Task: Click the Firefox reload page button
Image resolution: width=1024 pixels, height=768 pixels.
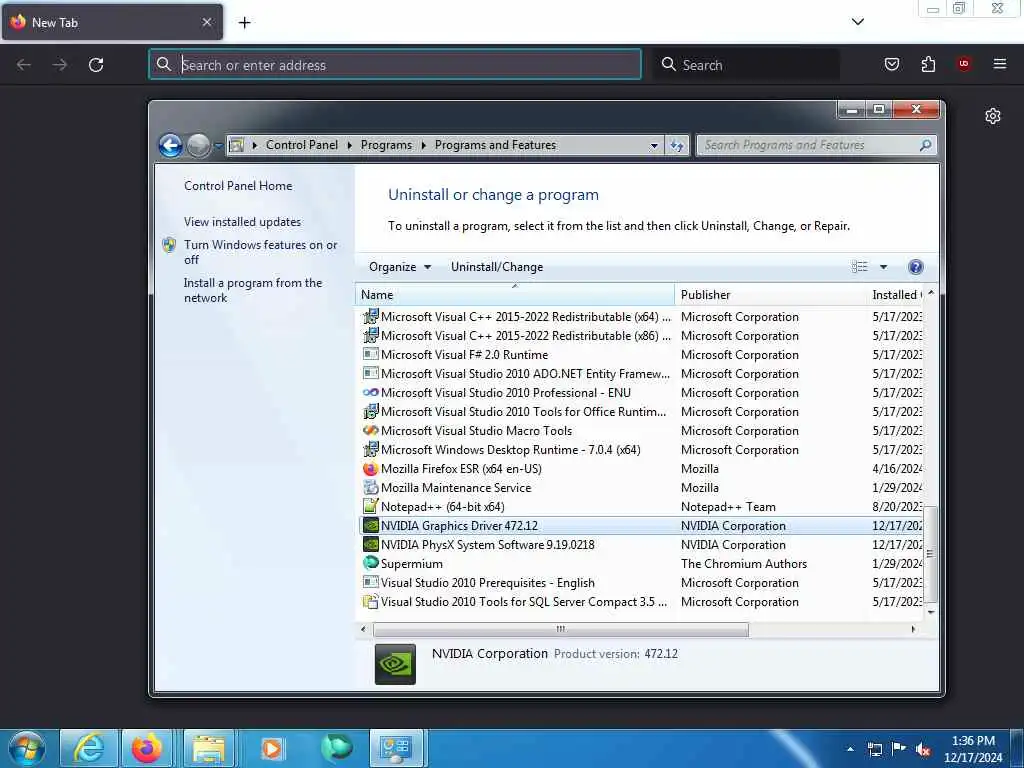Action: [x=96, y=65]
